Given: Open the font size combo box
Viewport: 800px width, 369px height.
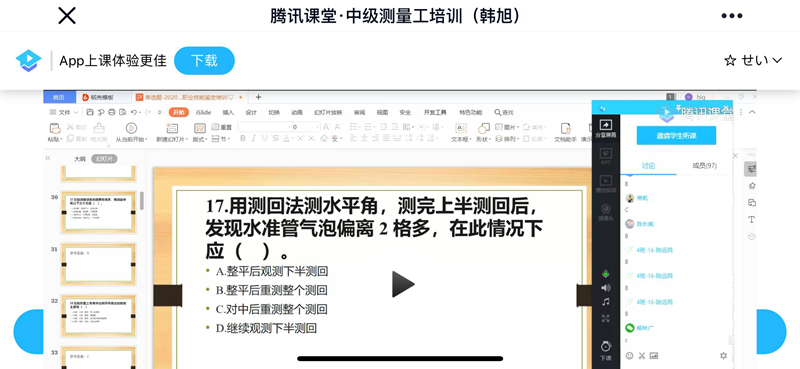Looking at the screenshot, I should coord(306,127).
